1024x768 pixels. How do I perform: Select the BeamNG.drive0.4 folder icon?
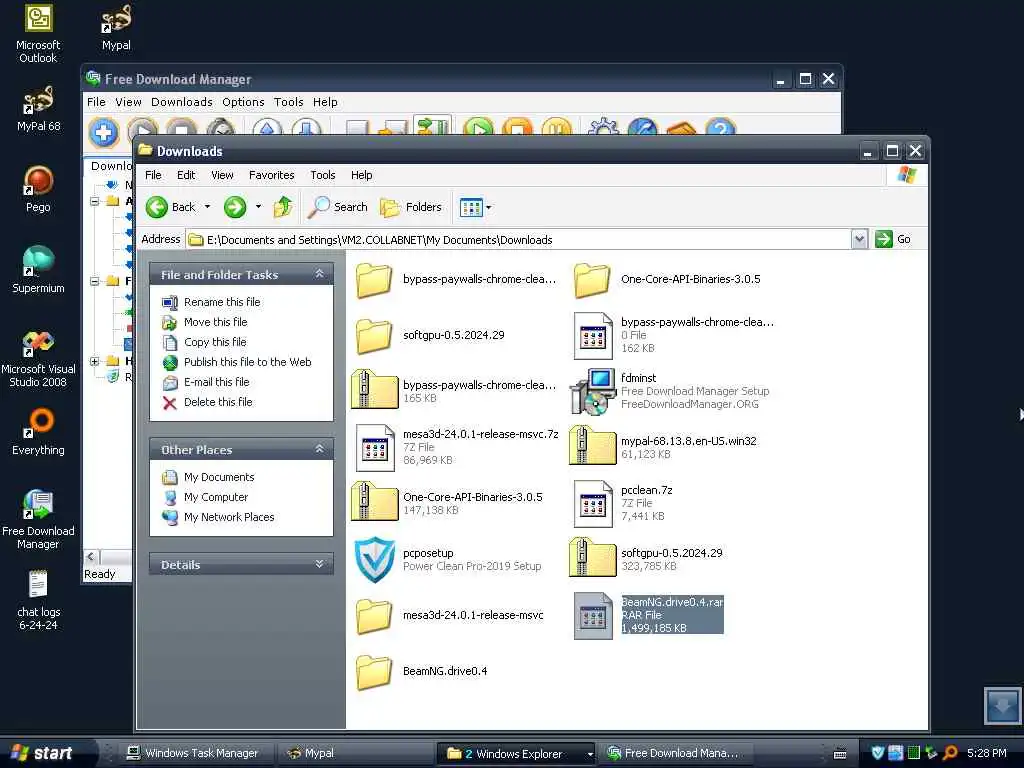pyautogui.click(x=374, y=672)
